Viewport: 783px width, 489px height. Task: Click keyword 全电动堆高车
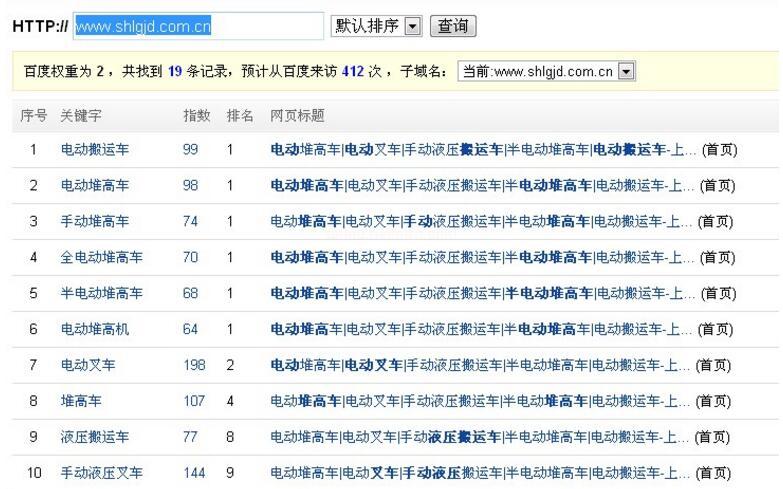pyautogui.click(x=101, y=258)
